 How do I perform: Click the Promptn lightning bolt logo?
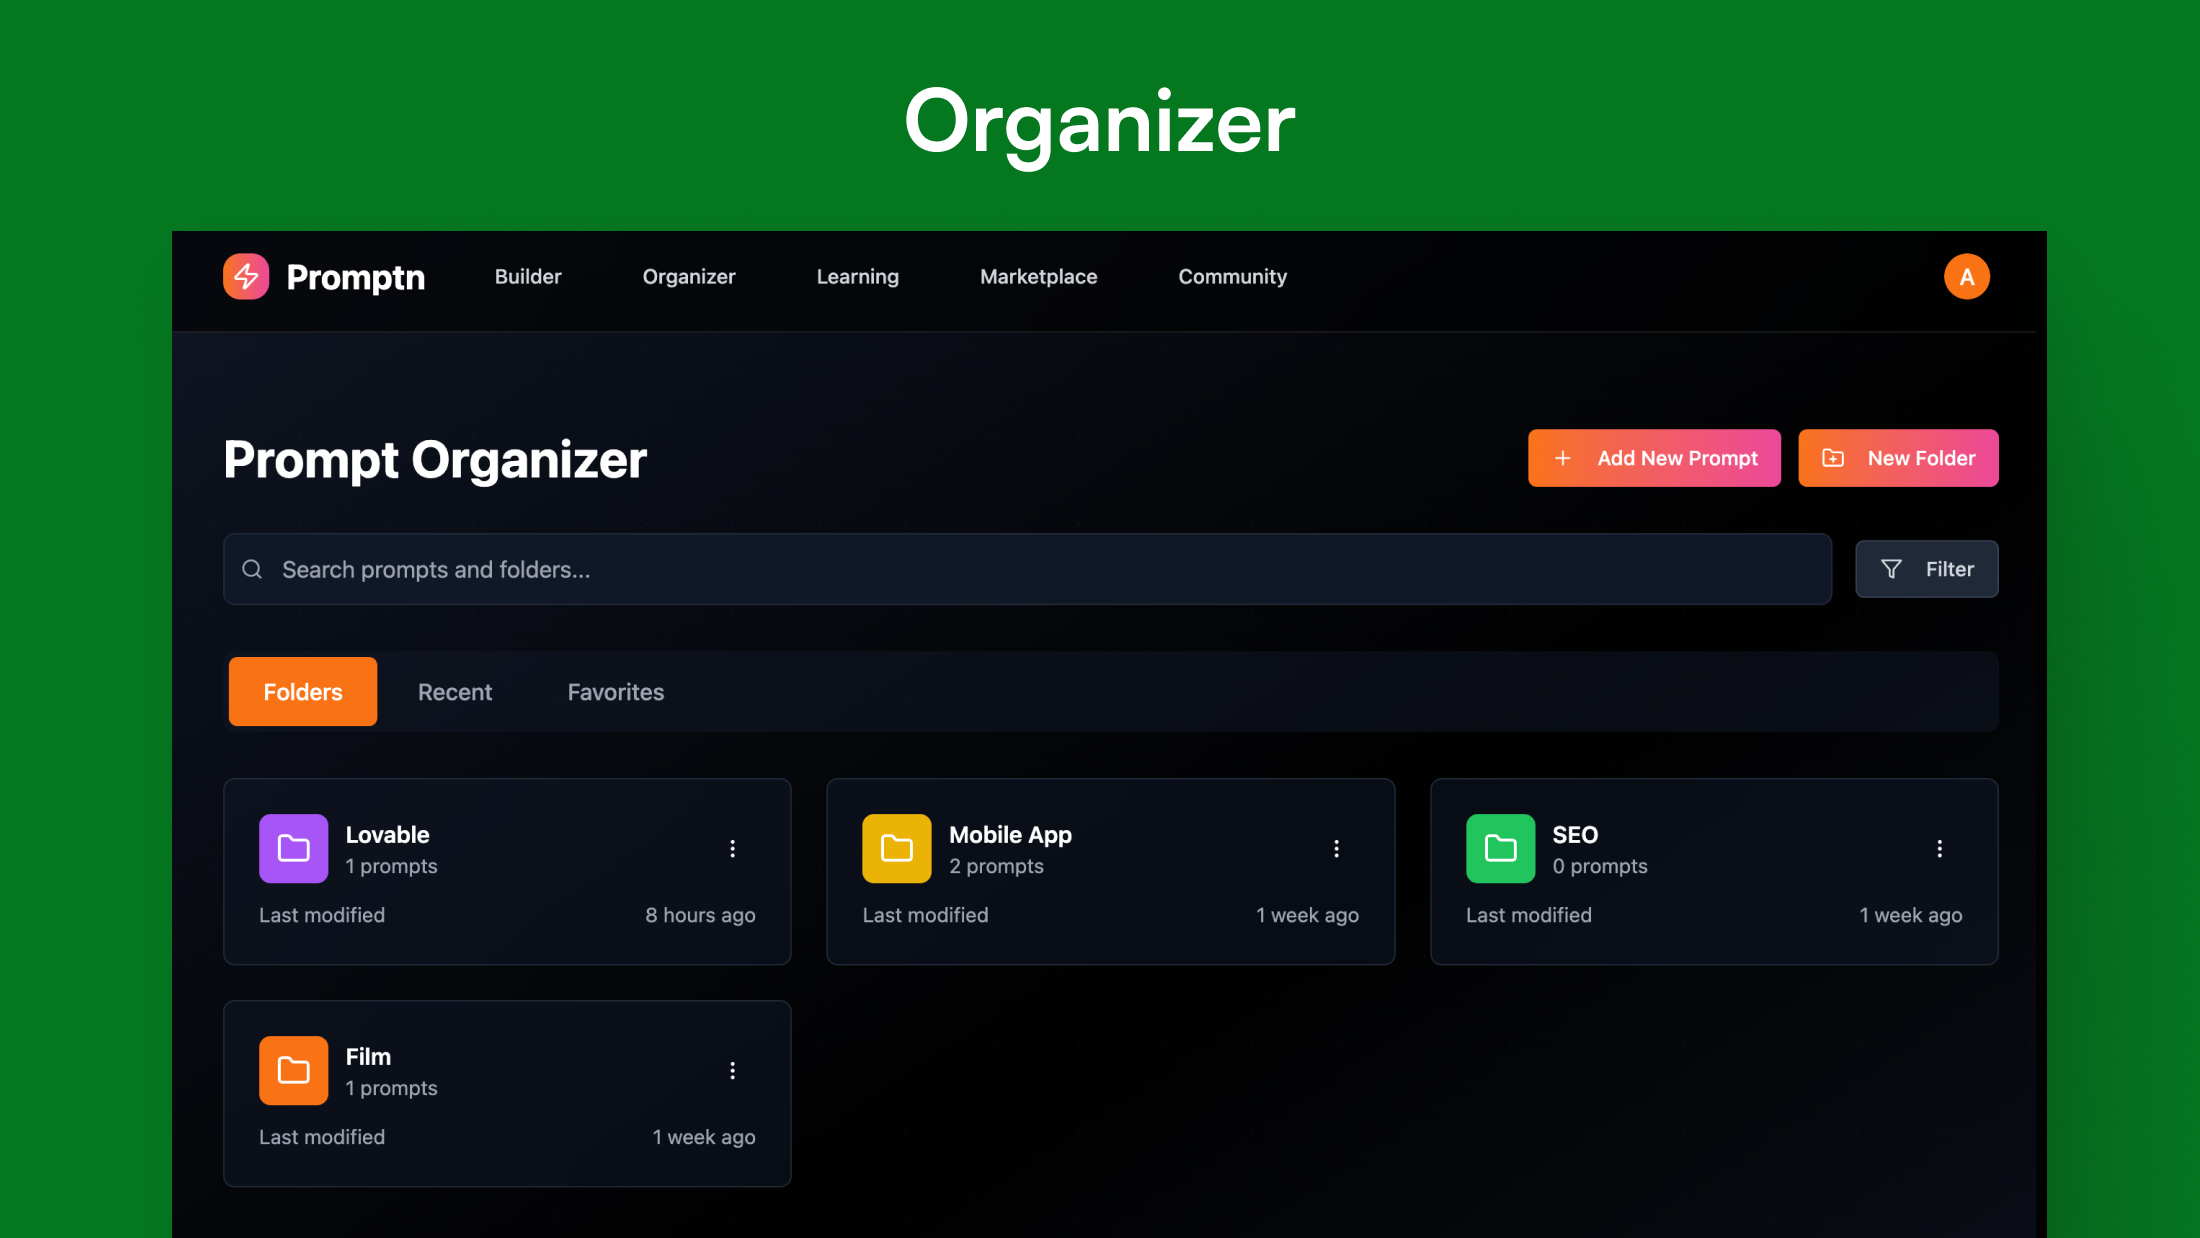click(x=246, y=277)
